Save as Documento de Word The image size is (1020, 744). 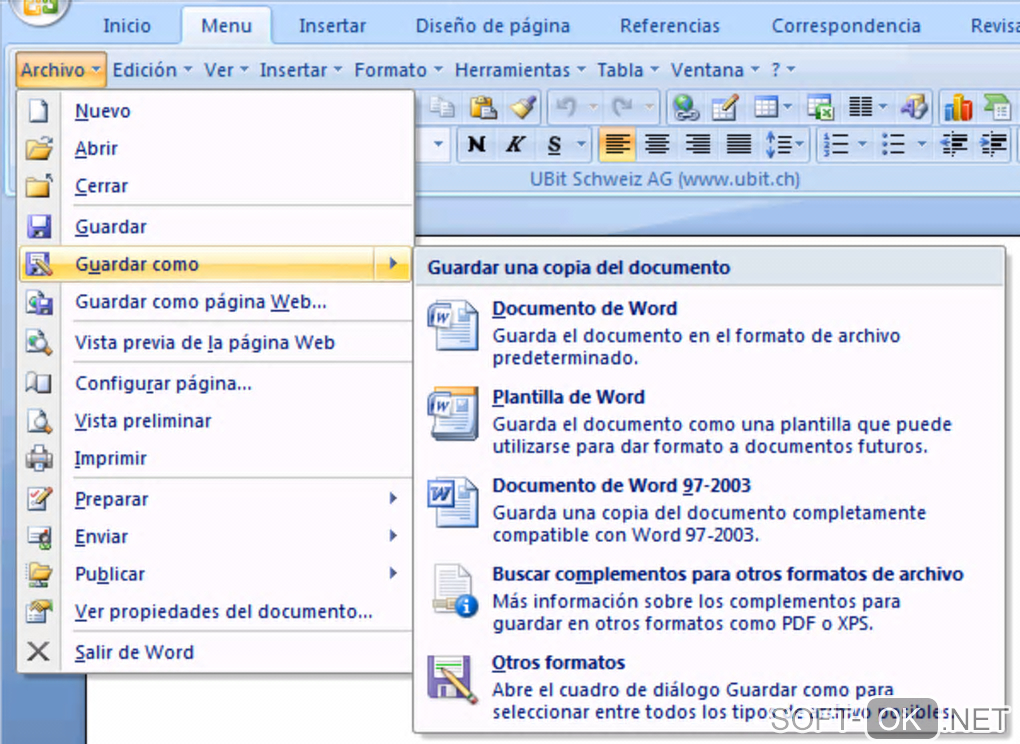[709, 332]
